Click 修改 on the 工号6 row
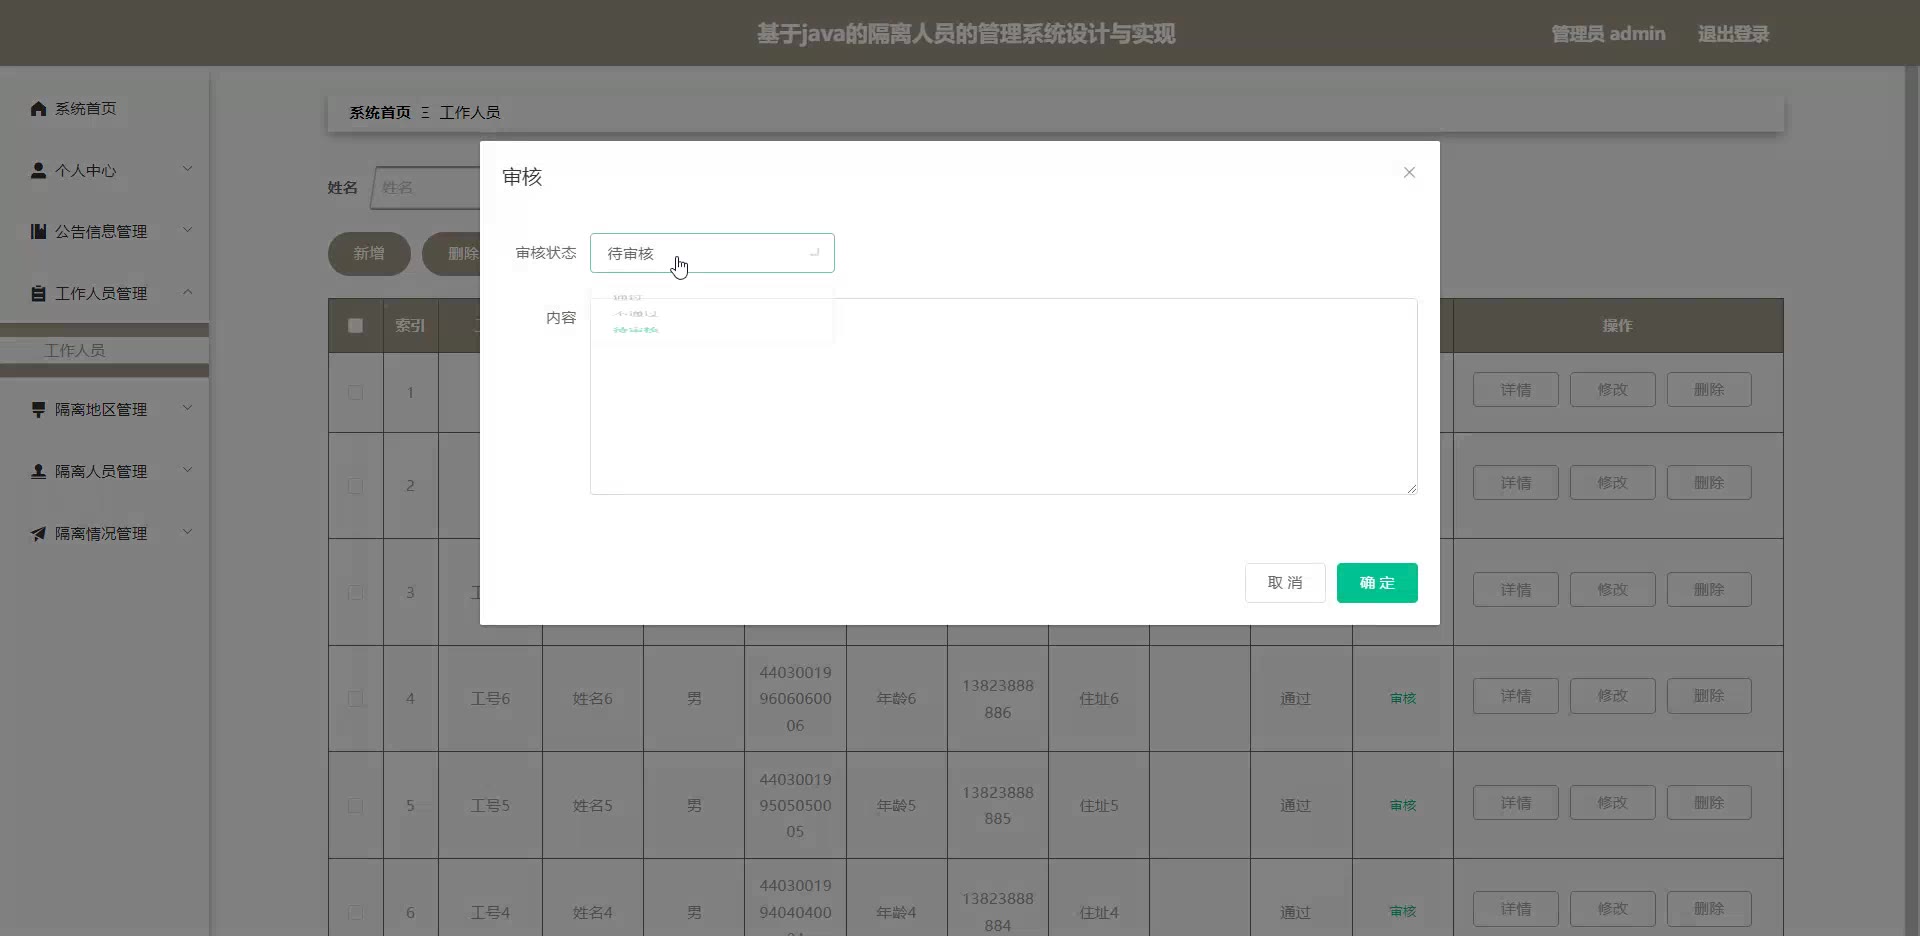This screenshot has width=1920, height=936. click(x=1613, y=695)
